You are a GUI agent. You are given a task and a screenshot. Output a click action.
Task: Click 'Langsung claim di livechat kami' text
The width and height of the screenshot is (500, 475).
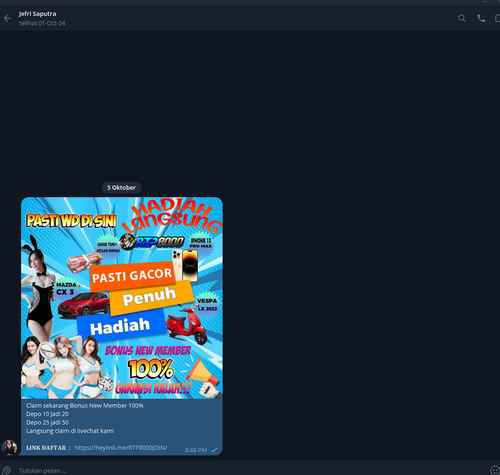point(70,431)
